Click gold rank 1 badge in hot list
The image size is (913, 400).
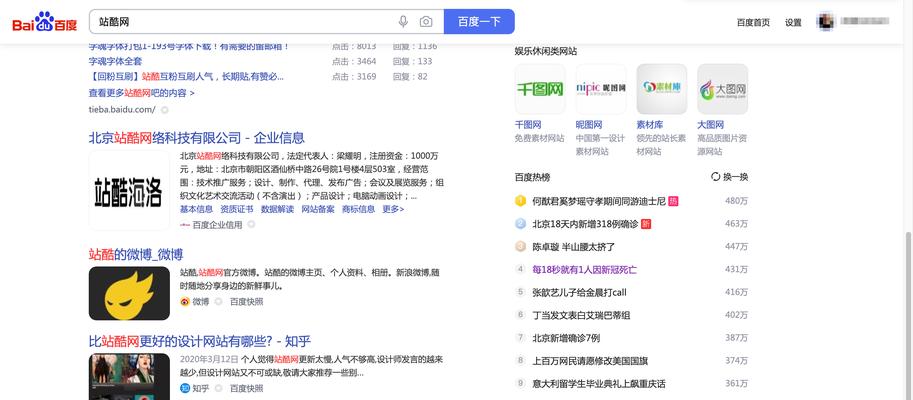click(521, 201)
